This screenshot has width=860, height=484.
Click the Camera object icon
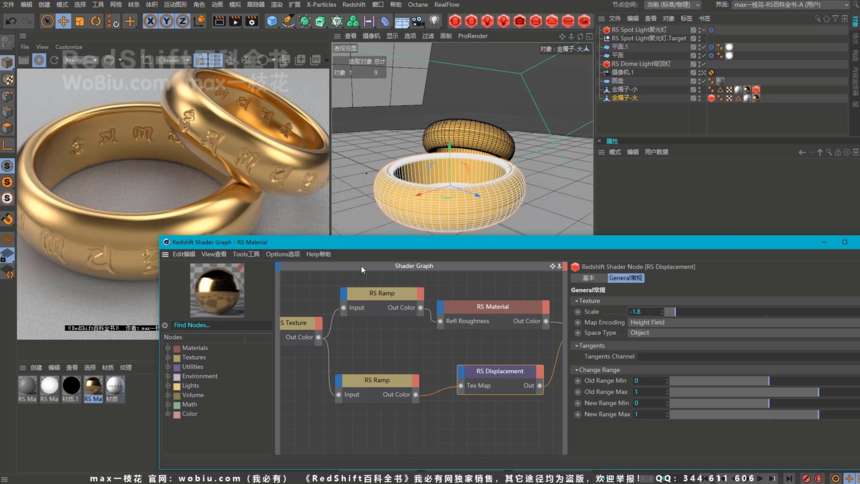click(x=418, y=21)
